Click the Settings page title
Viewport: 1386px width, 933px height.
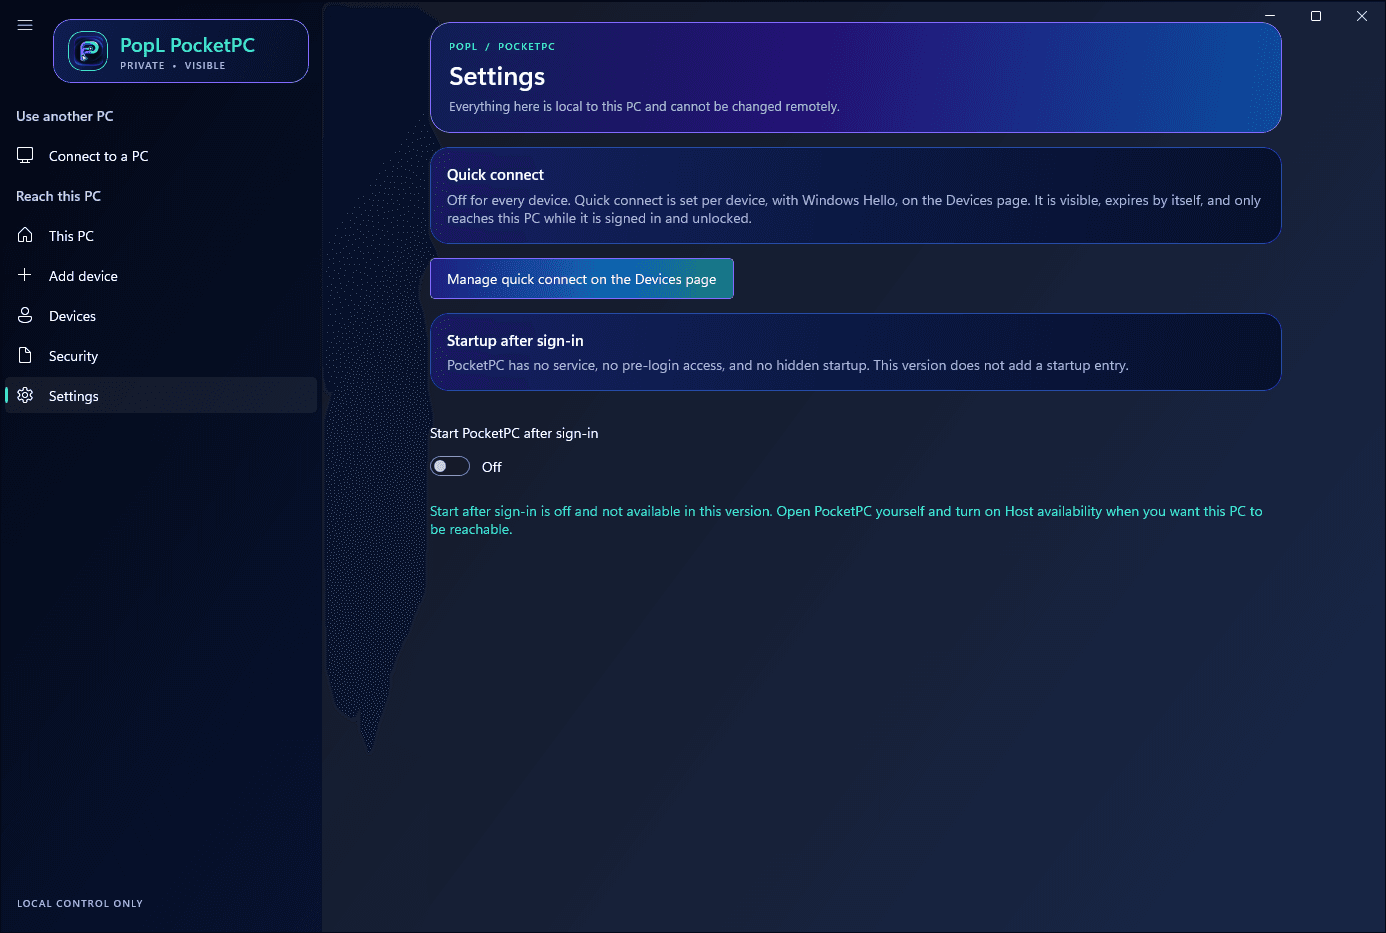(x=497, y=76)
